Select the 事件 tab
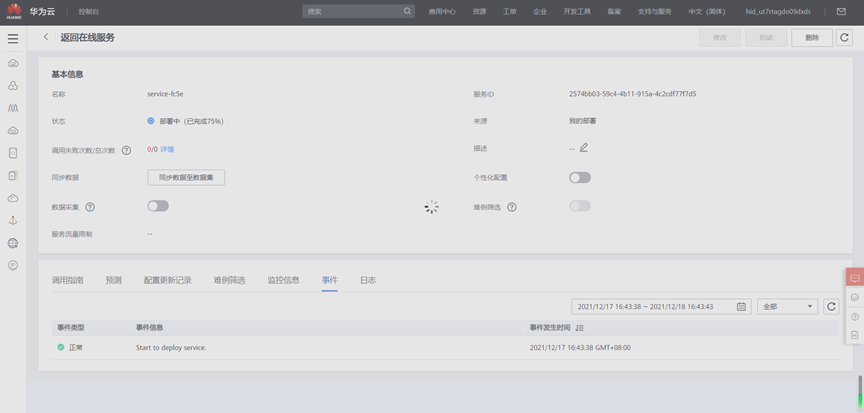The width and height of the screenshot is (864, 413). point(330,280)
